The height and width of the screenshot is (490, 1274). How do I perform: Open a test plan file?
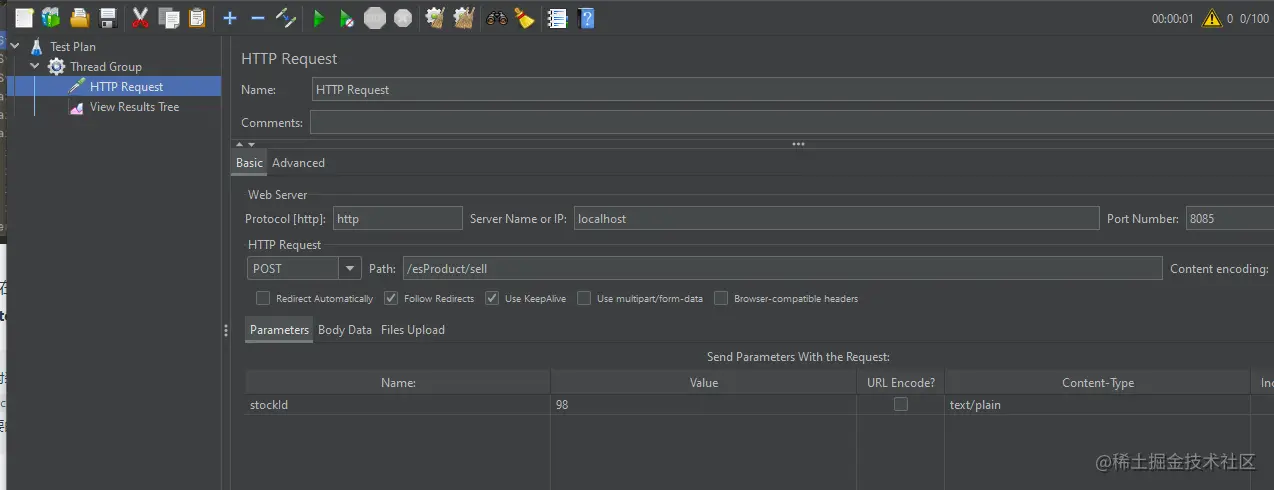pos(79,17)
